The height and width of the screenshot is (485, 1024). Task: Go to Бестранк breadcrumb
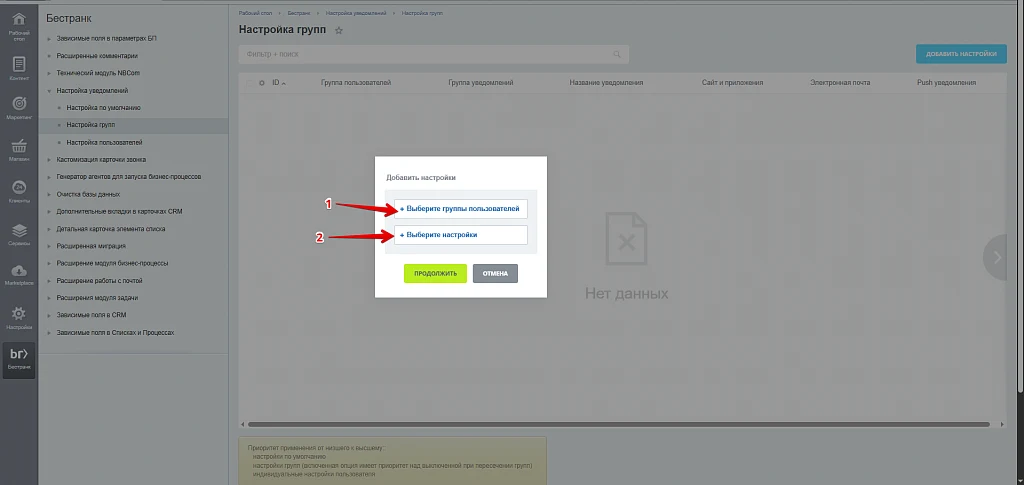point(300,13)
